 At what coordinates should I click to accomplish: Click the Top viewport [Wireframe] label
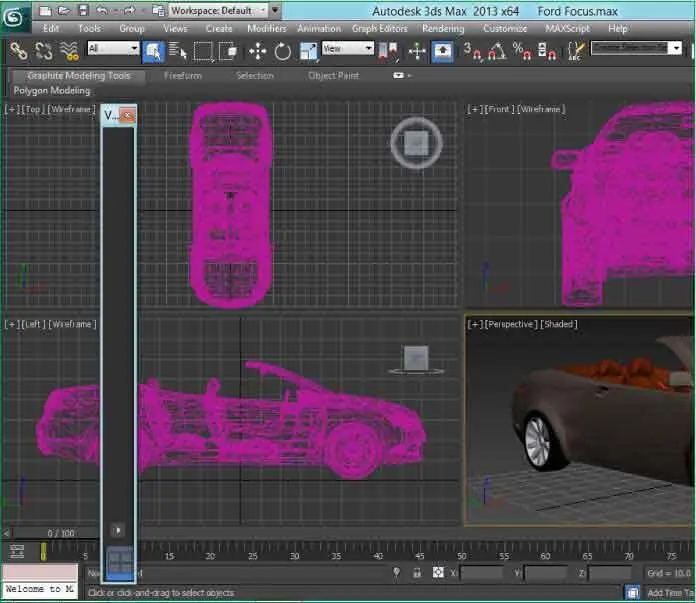pyautogui.click(x=71, y=109)
